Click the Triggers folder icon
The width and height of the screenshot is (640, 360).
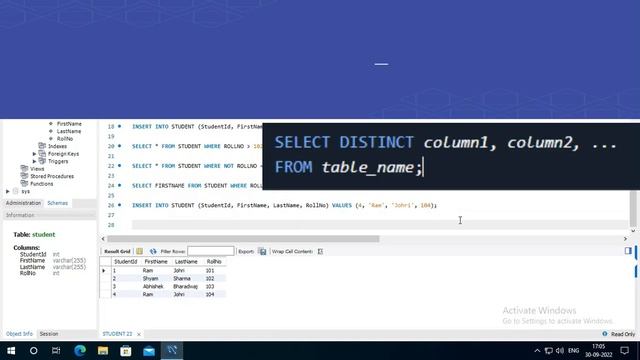[x=42, y=161]
